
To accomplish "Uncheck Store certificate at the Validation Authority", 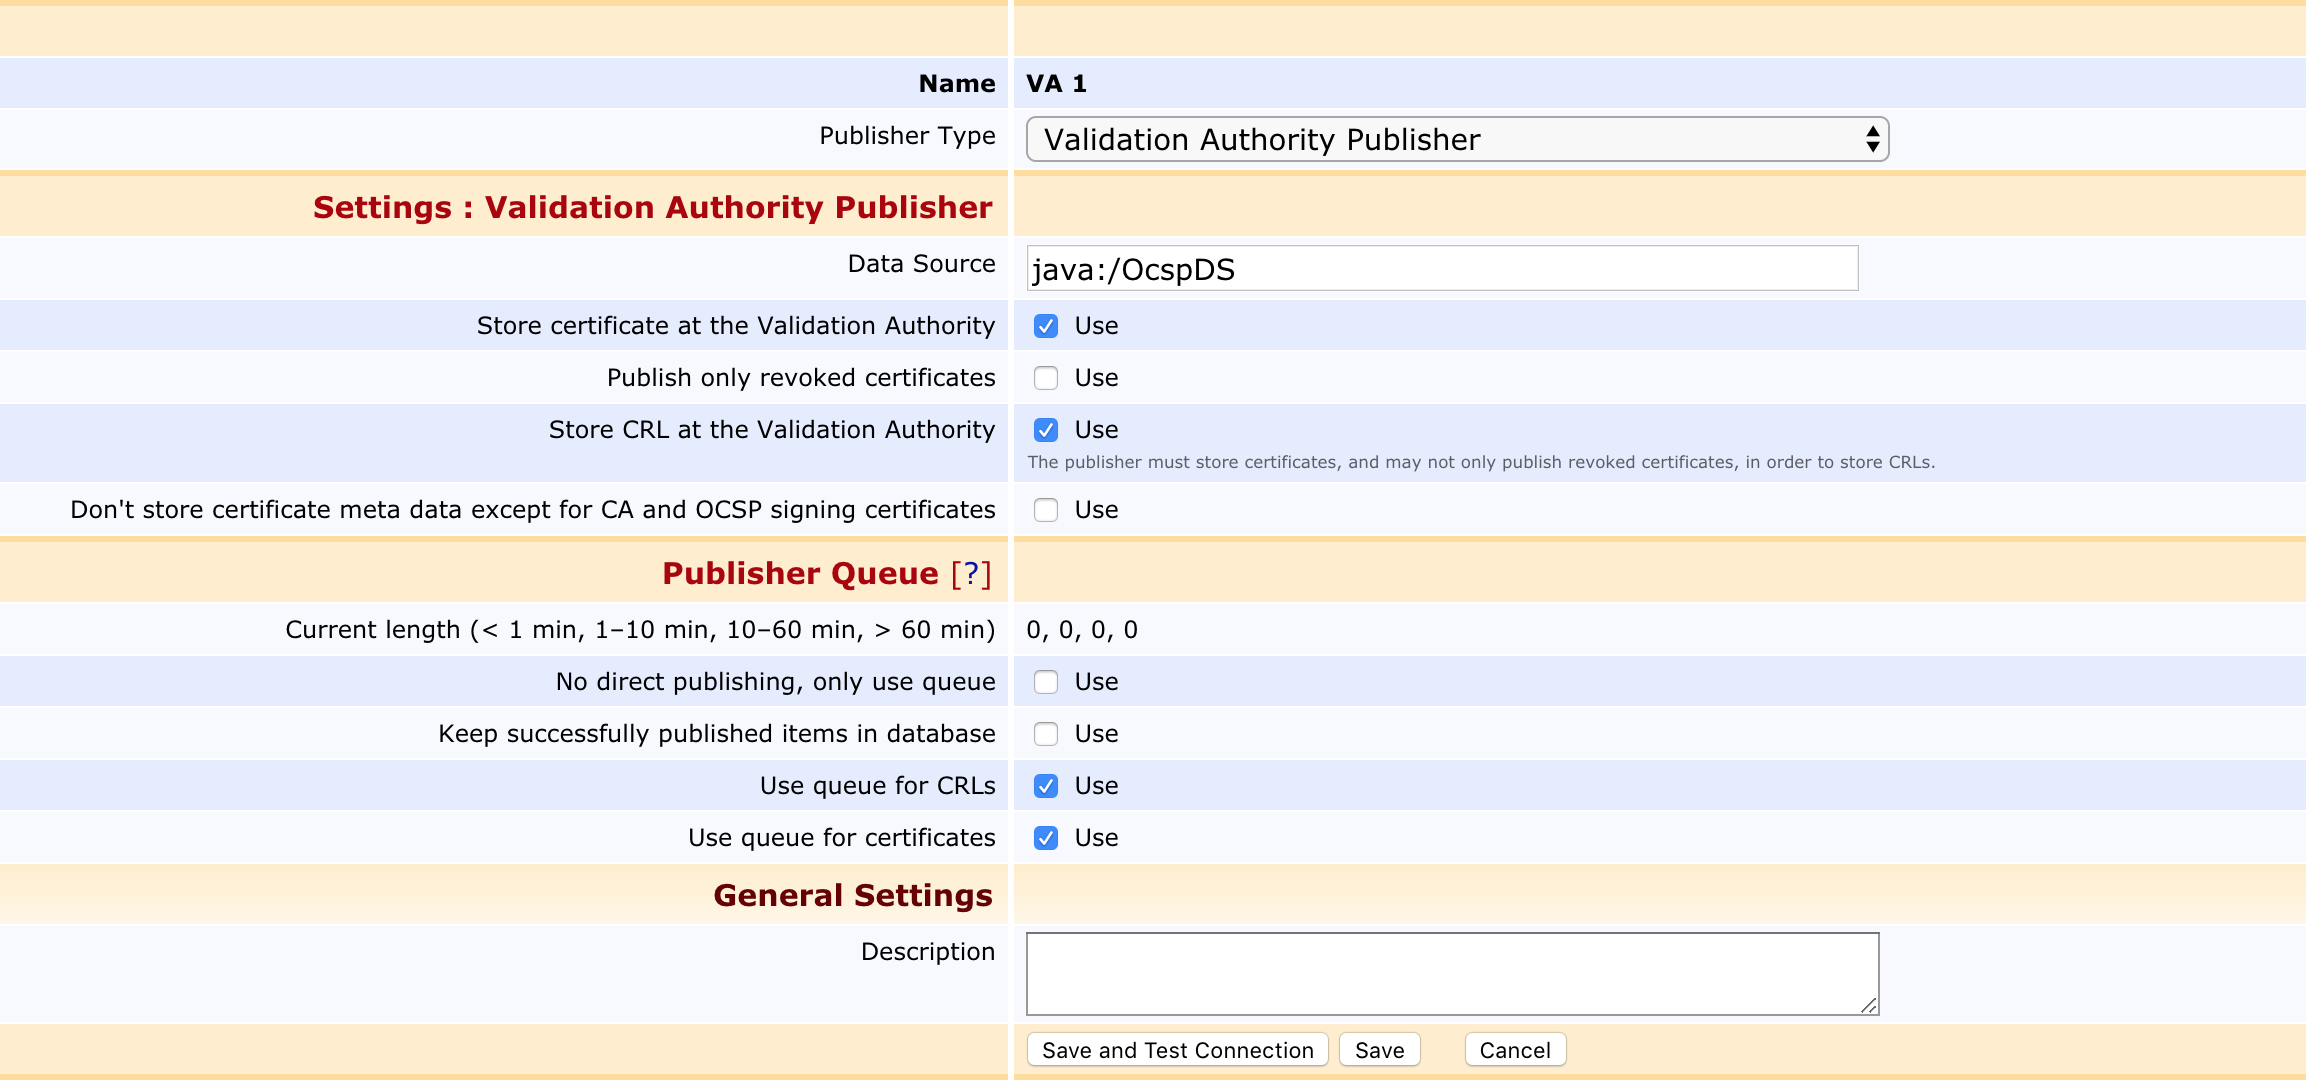I will coord(1046,326).
